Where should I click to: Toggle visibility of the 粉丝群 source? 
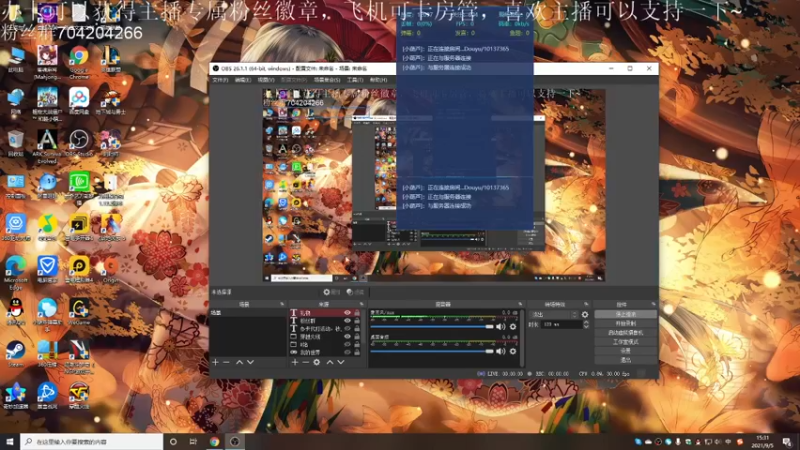(347, 321)
